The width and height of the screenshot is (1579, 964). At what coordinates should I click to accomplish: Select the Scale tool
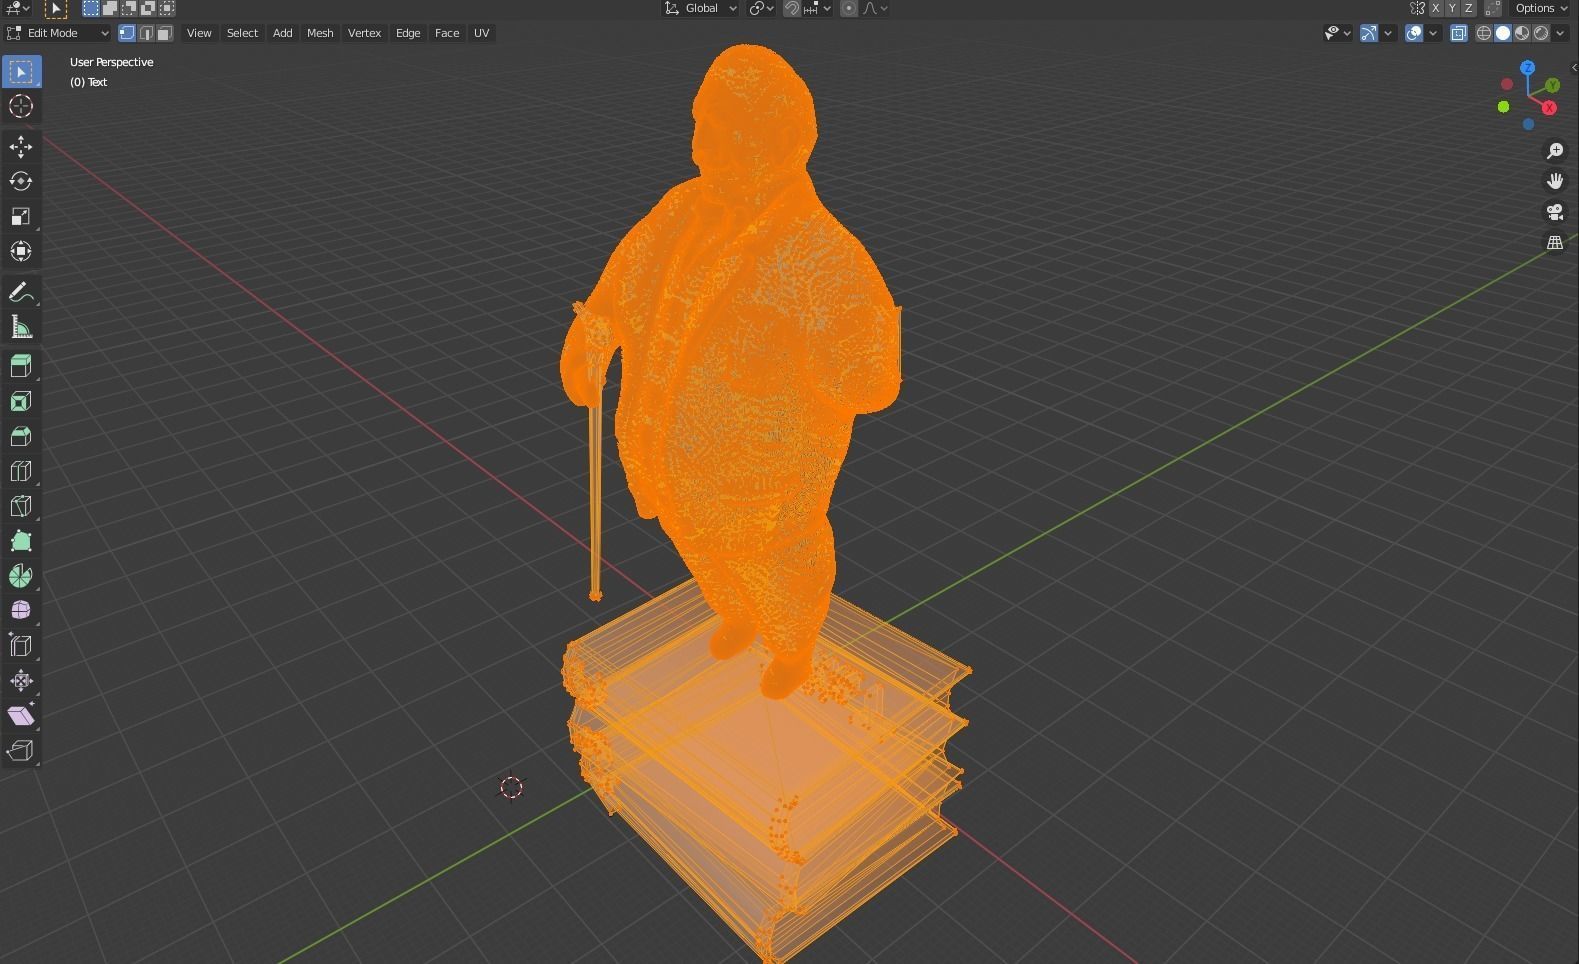pyautogui.click(x=21, y=217)
